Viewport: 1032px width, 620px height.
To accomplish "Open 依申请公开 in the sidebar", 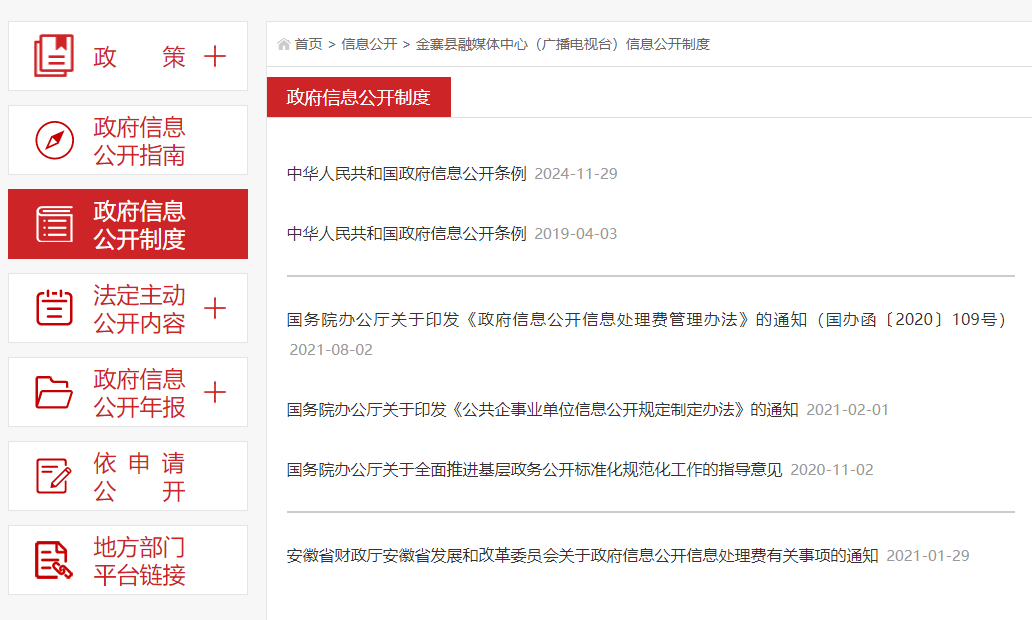I will tap(128, 476).
